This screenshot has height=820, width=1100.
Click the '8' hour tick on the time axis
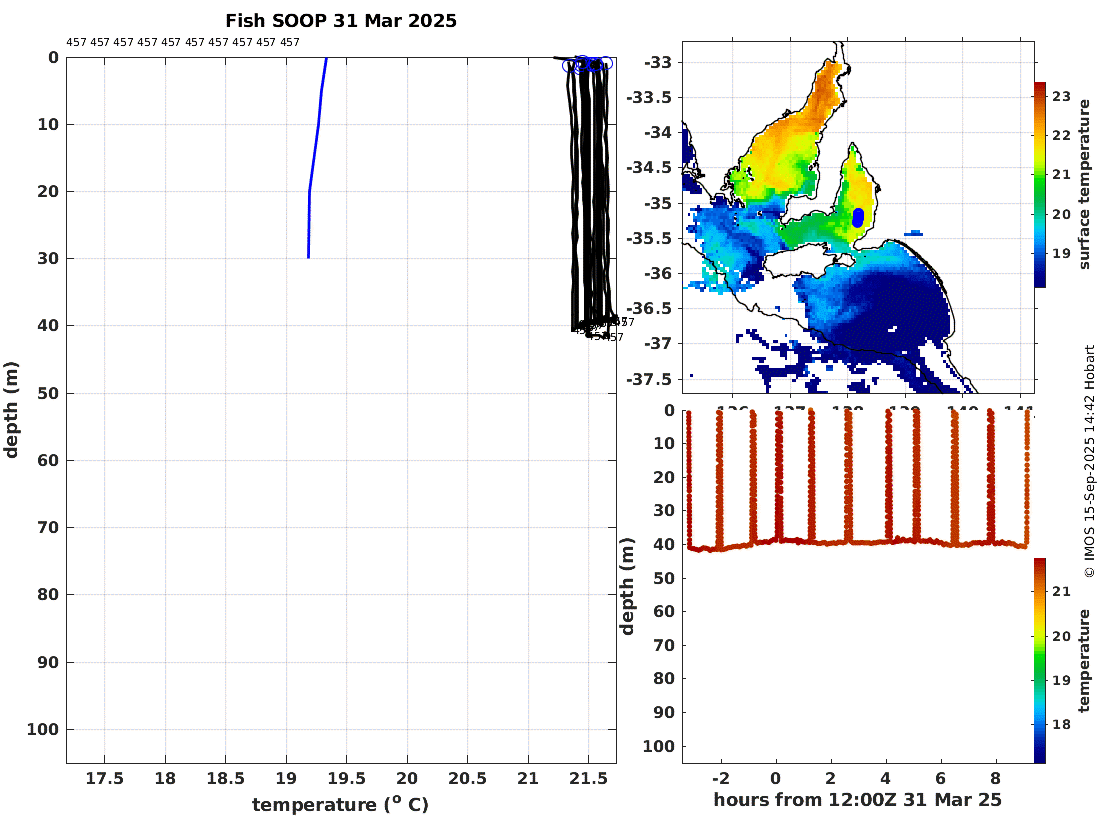point(995,778)
